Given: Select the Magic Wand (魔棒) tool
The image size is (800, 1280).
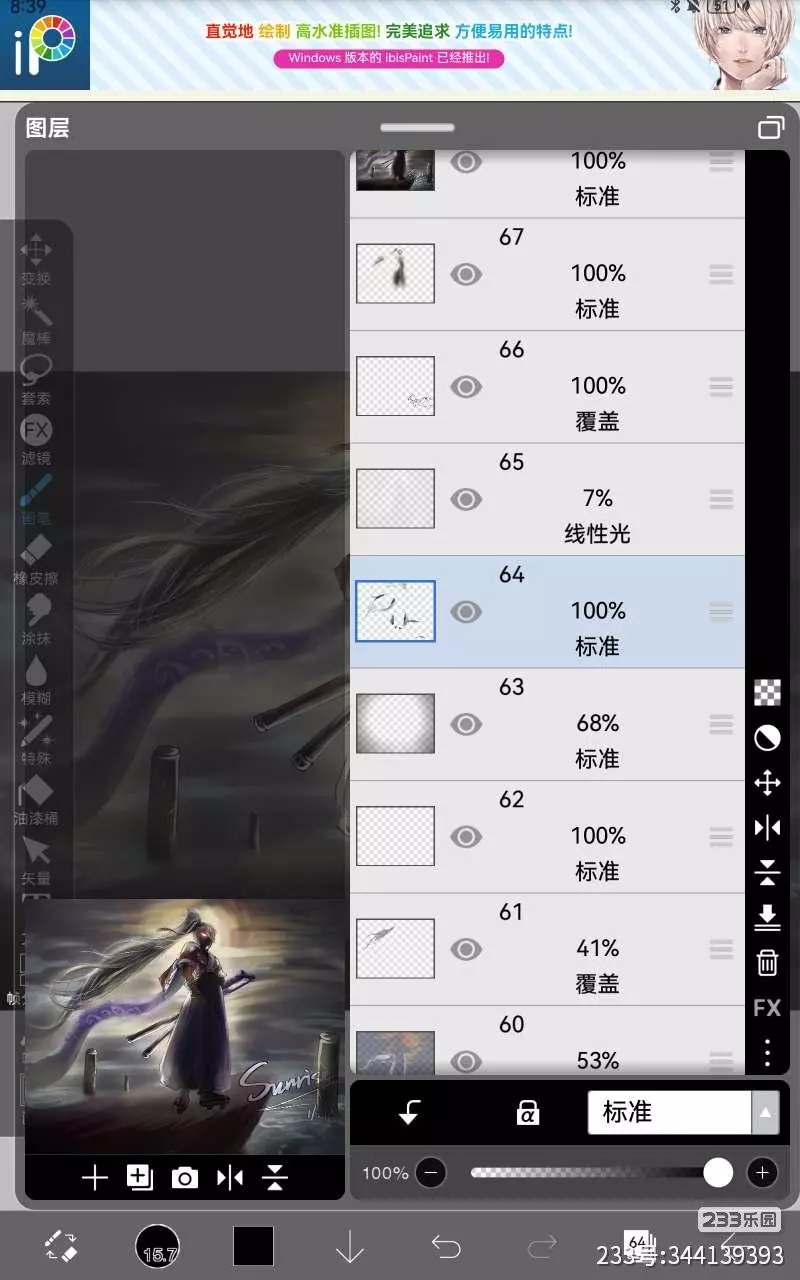Looking at the screenshot, I should click(x=36, y=318).
